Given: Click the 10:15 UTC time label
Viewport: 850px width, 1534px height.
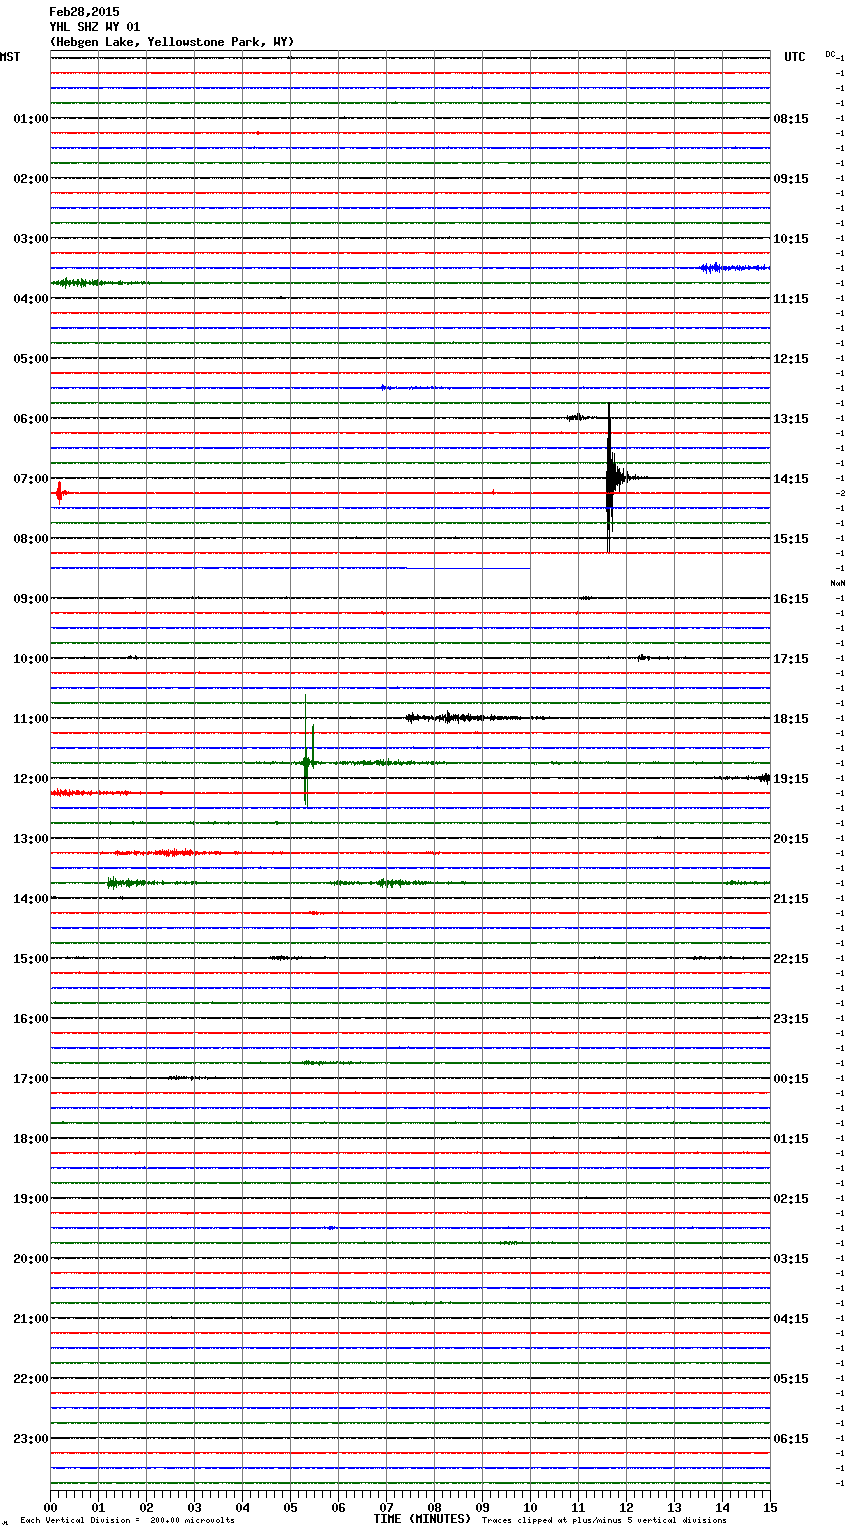Looking at the screenshot, I should pos(791,239).
